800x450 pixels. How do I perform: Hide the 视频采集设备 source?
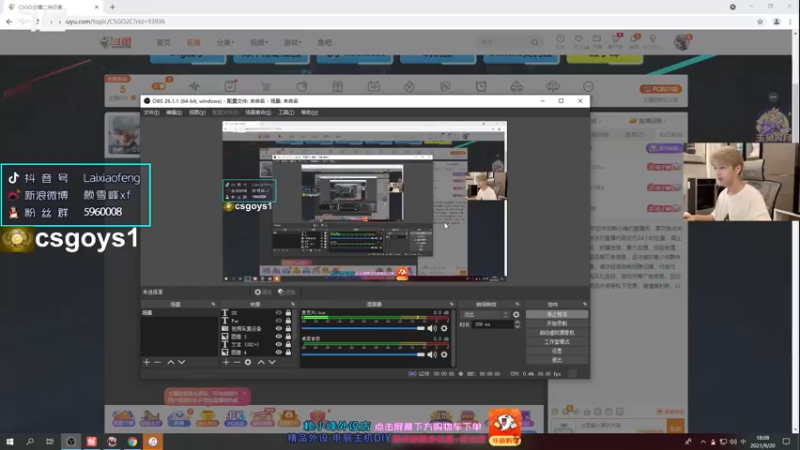coord(279,329)
